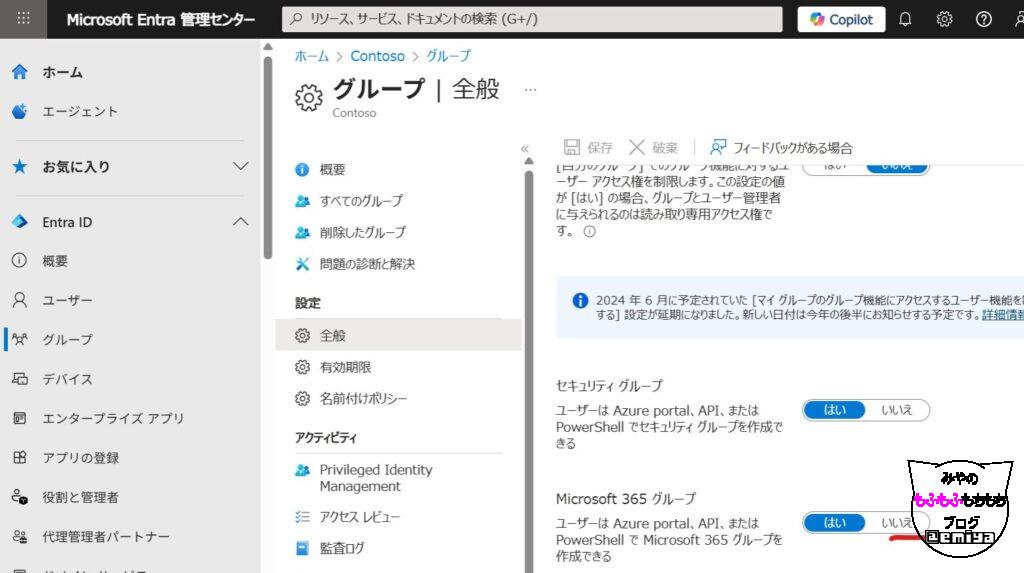1024x573 pixels.
Task: Open 有効期限 settings
Action: [x=345, y=367]
